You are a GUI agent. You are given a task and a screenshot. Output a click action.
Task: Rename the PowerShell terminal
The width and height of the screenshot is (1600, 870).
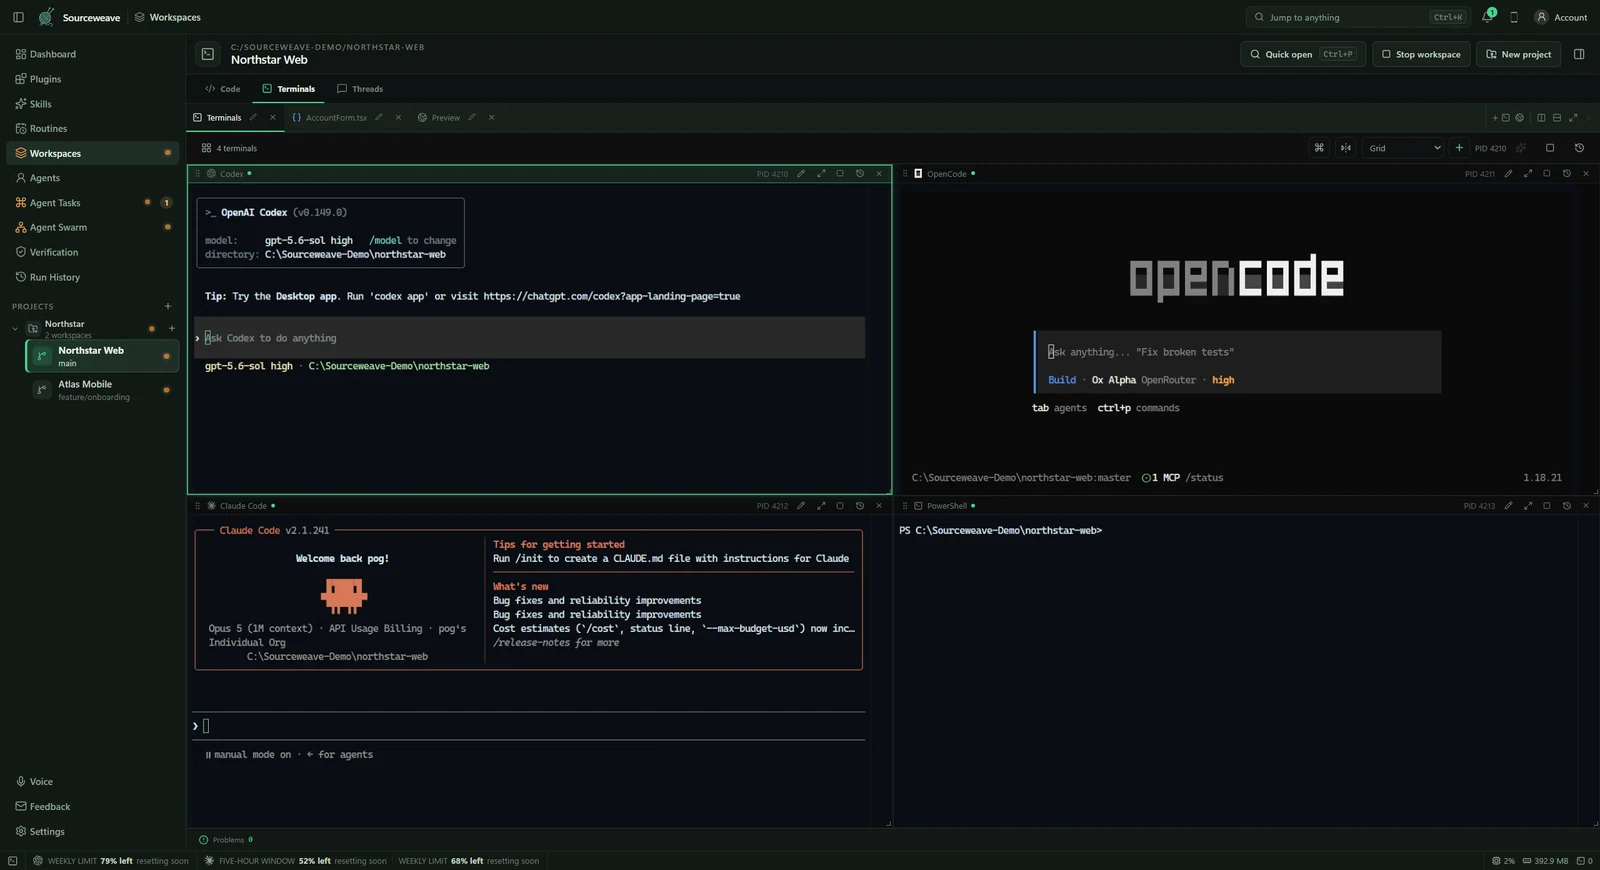pyautogui.click(x=1509, y=506)
